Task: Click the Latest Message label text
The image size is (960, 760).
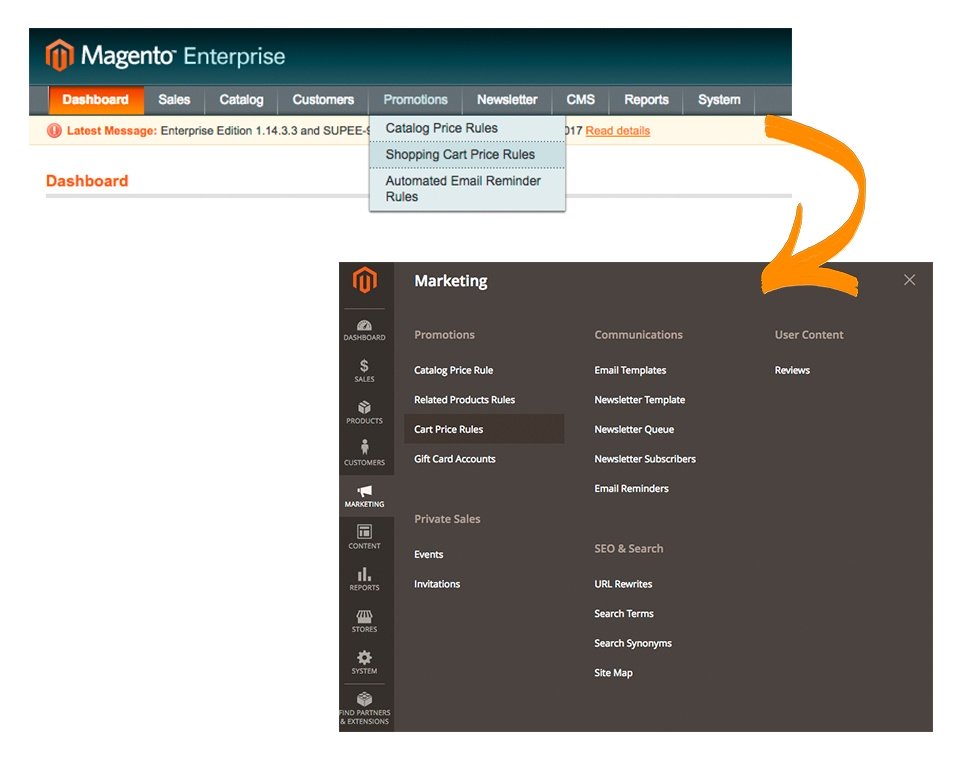Action: pyautogui.click(x=112, y=130)
